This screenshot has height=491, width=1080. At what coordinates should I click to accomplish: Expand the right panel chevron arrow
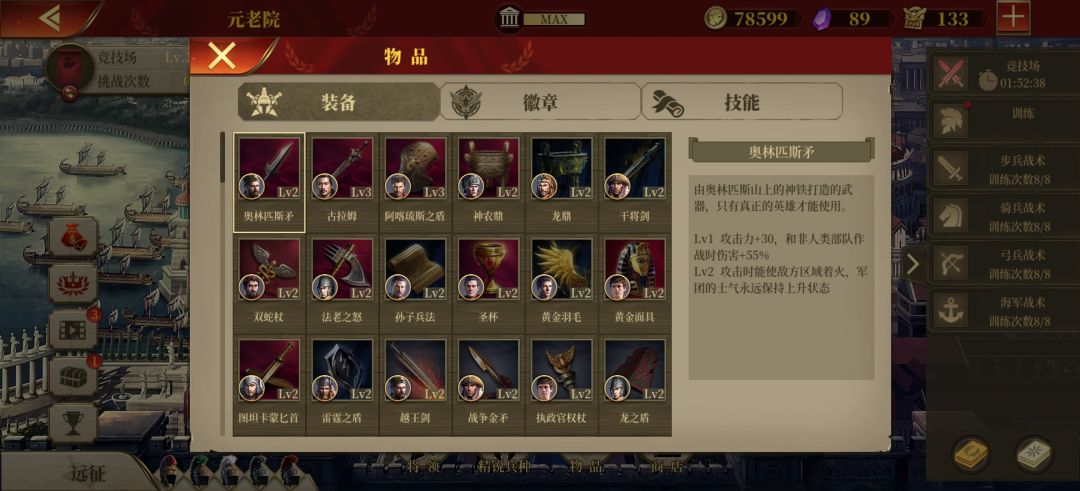point(913,264)
